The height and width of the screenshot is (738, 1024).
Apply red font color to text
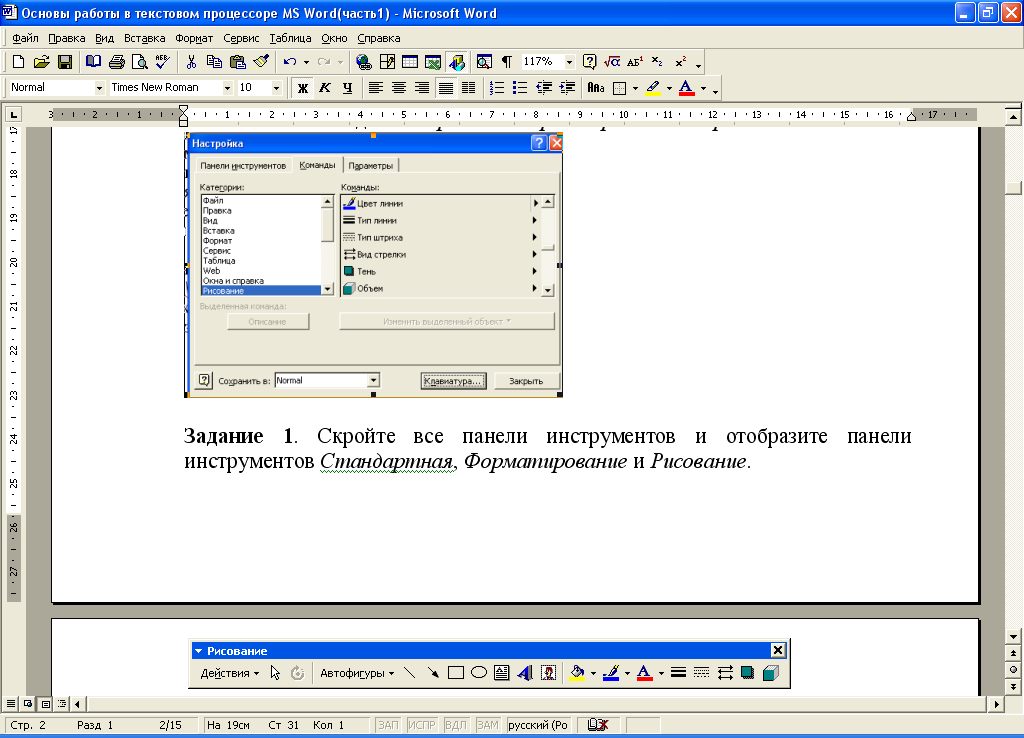click(686, 88)
